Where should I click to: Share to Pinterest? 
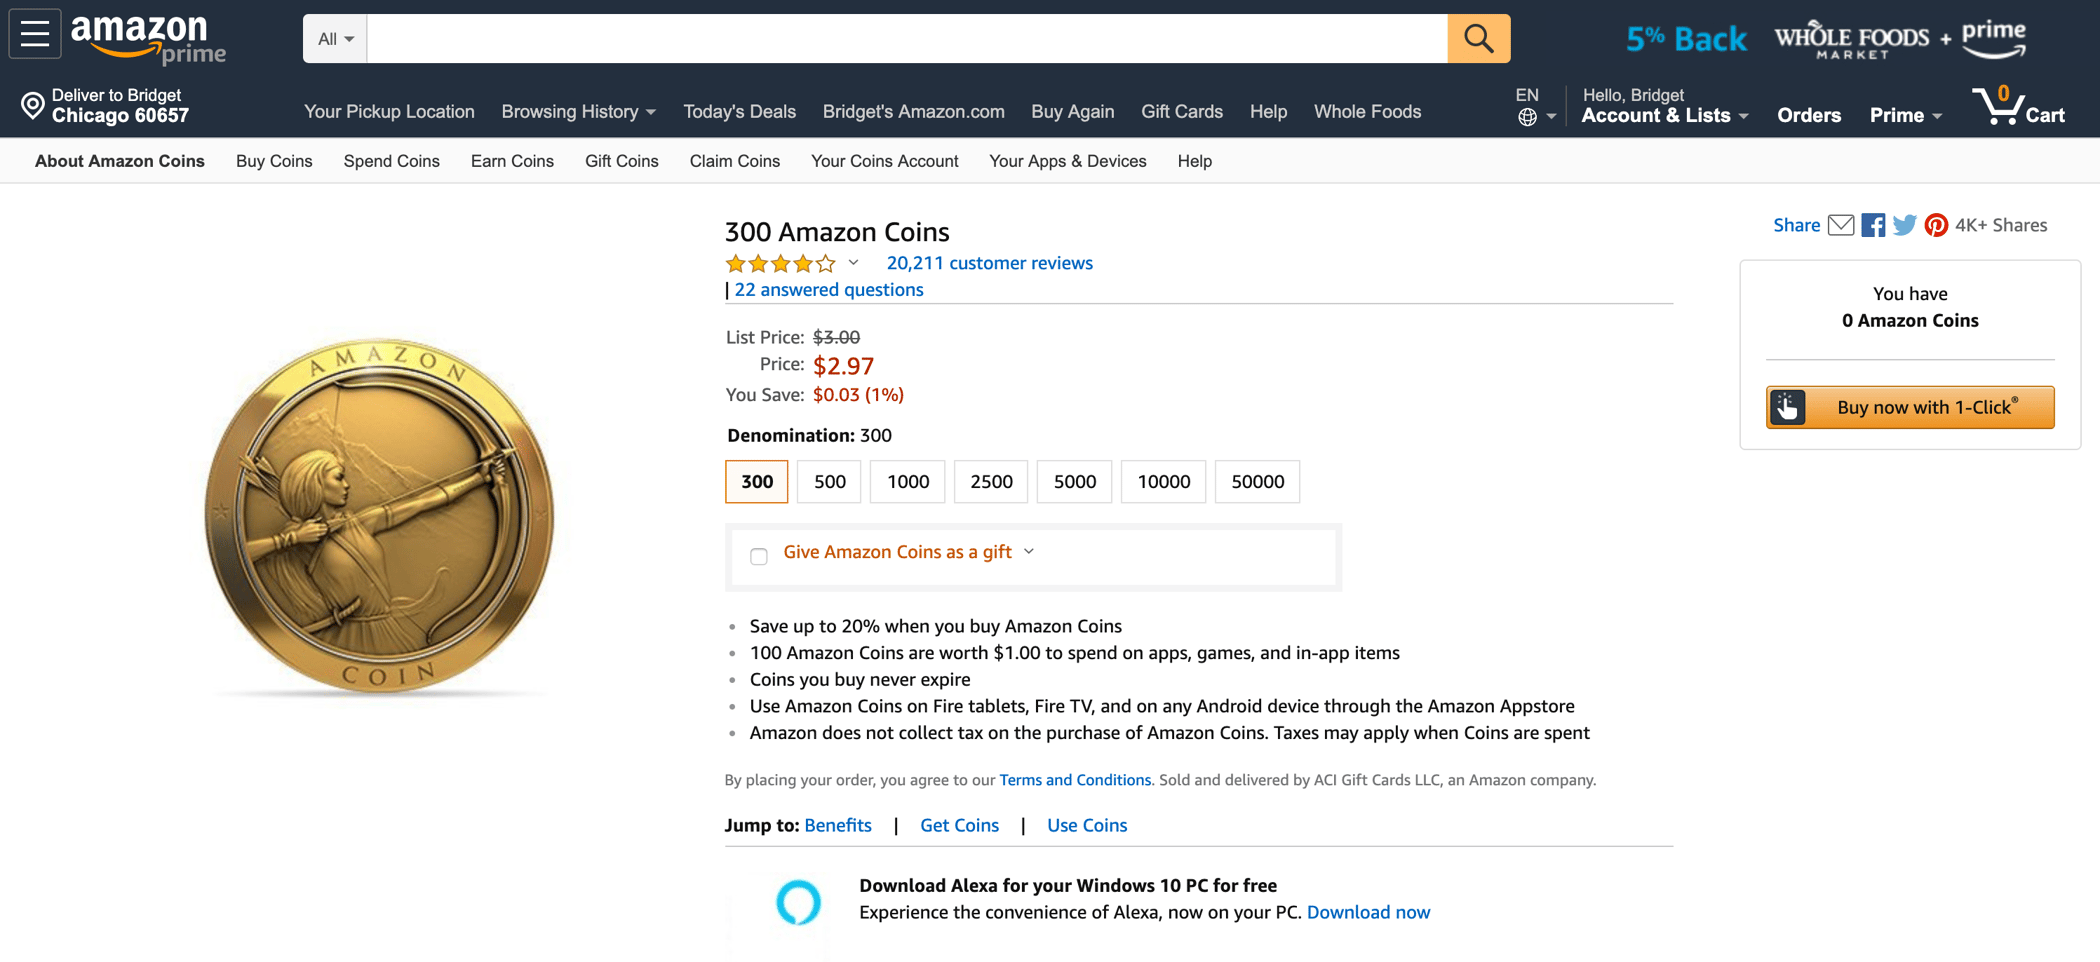pyautogui.click(x=1936, y=225)
